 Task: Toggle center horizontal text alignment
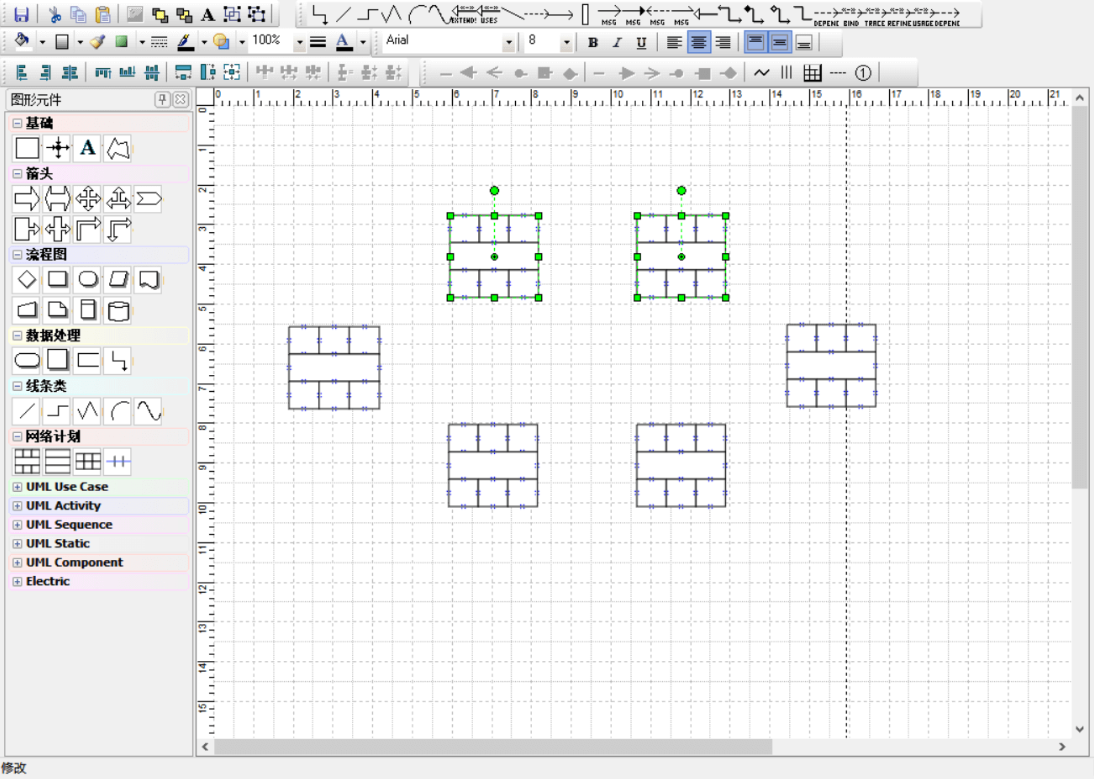tap(699, 43)
